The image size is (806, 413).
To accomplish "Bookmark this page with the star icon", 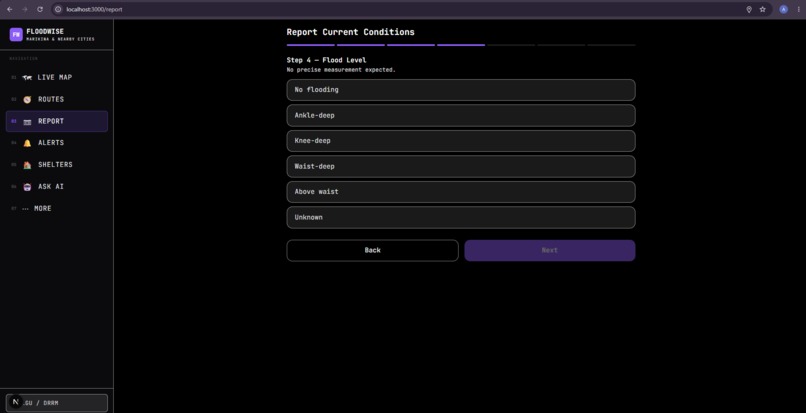I will click(x=763, y=9).
